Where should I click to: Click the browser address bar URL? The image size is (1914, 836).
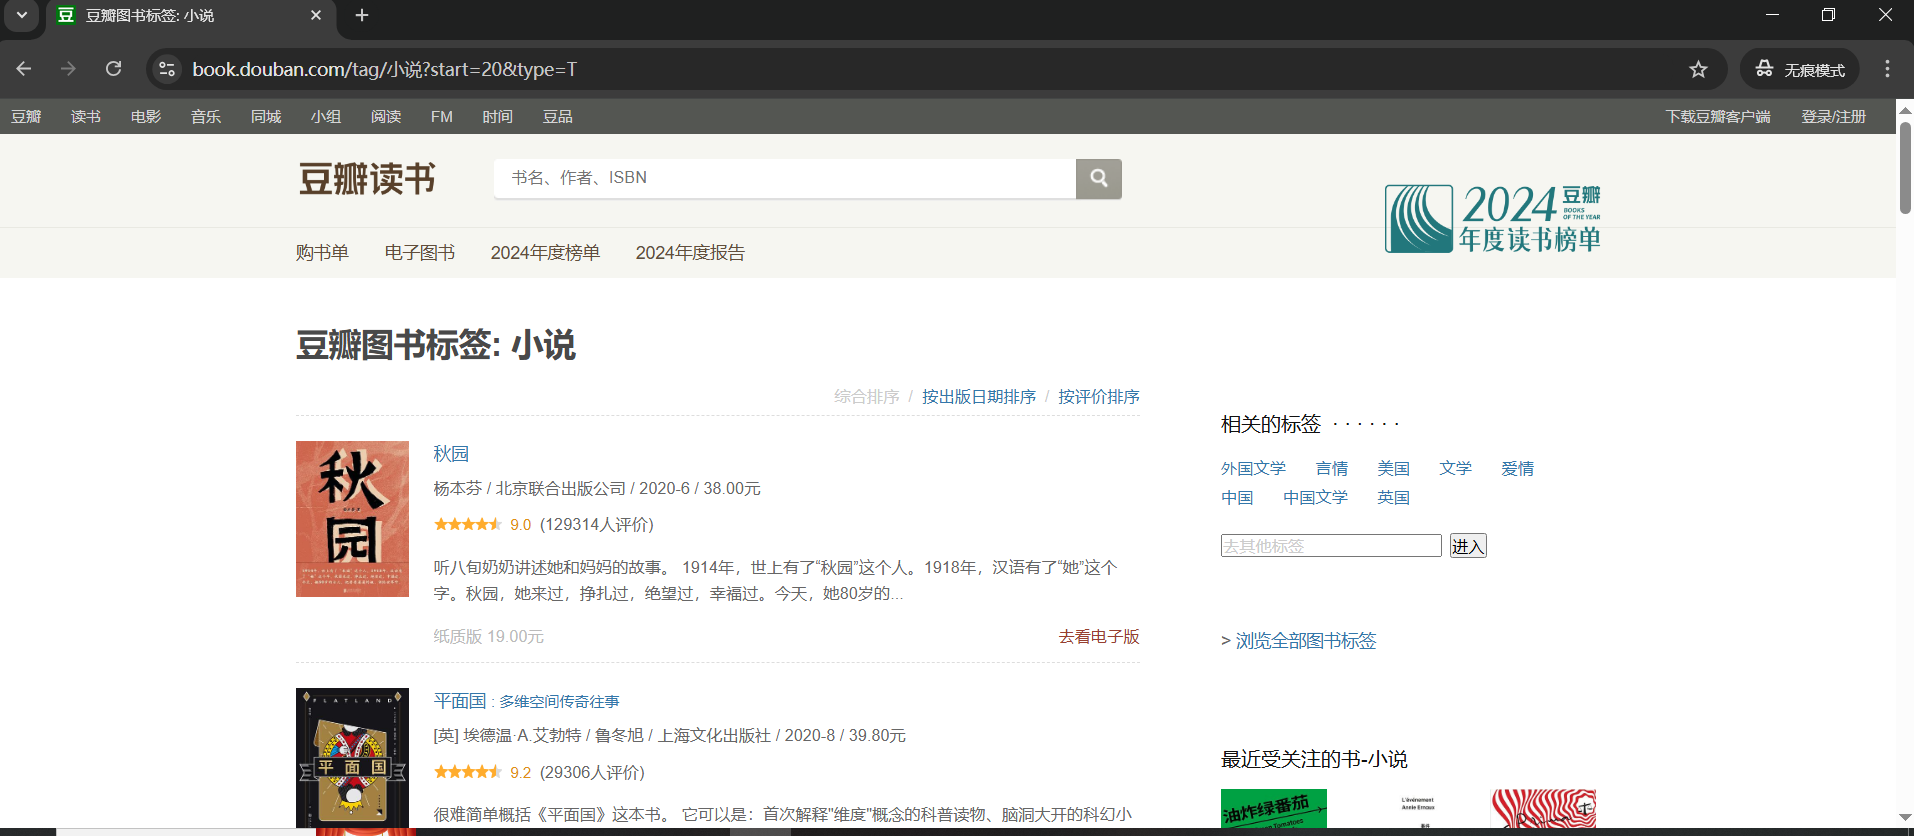coord(385,69)
